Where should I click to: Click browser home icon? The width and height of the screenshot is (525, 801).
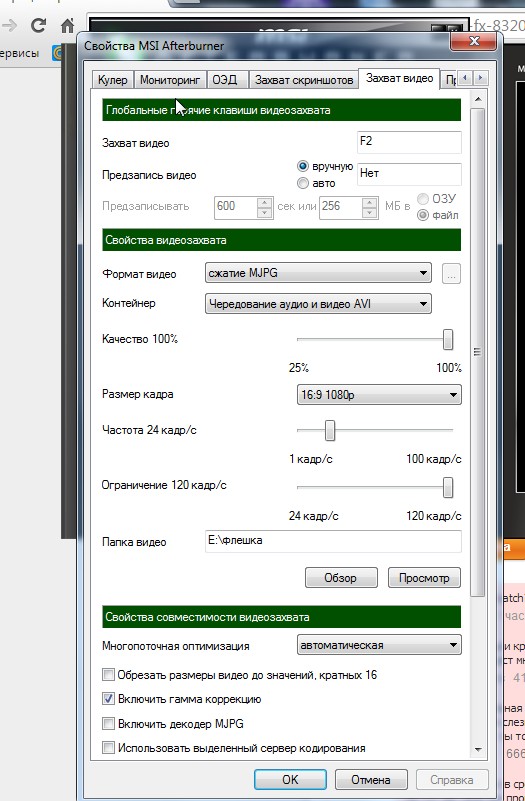[67, 25]
